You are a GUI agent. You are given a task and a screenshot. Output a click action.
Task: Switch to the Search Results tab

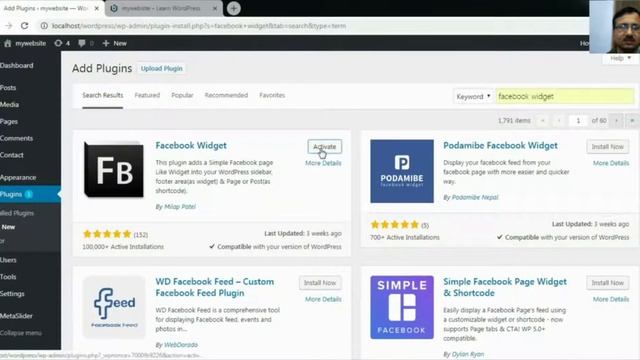(102, 96)
